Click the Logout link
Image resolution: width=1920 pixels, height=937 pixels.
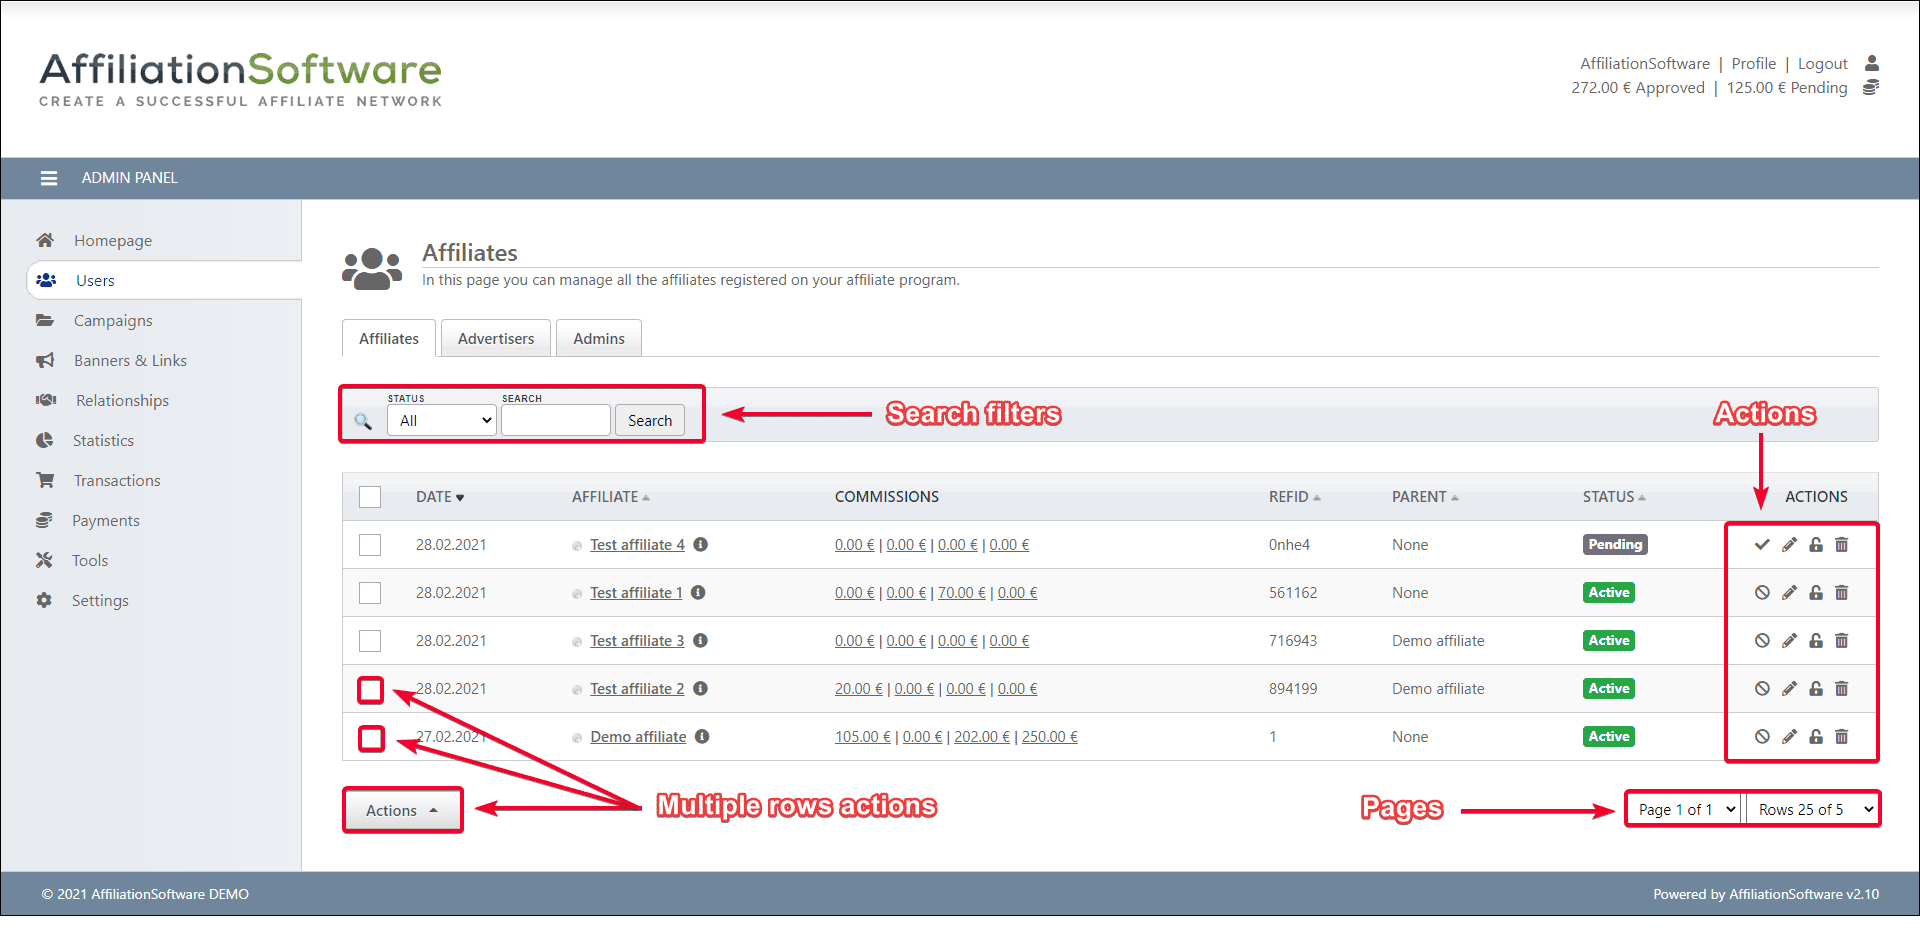point(1822,64)
